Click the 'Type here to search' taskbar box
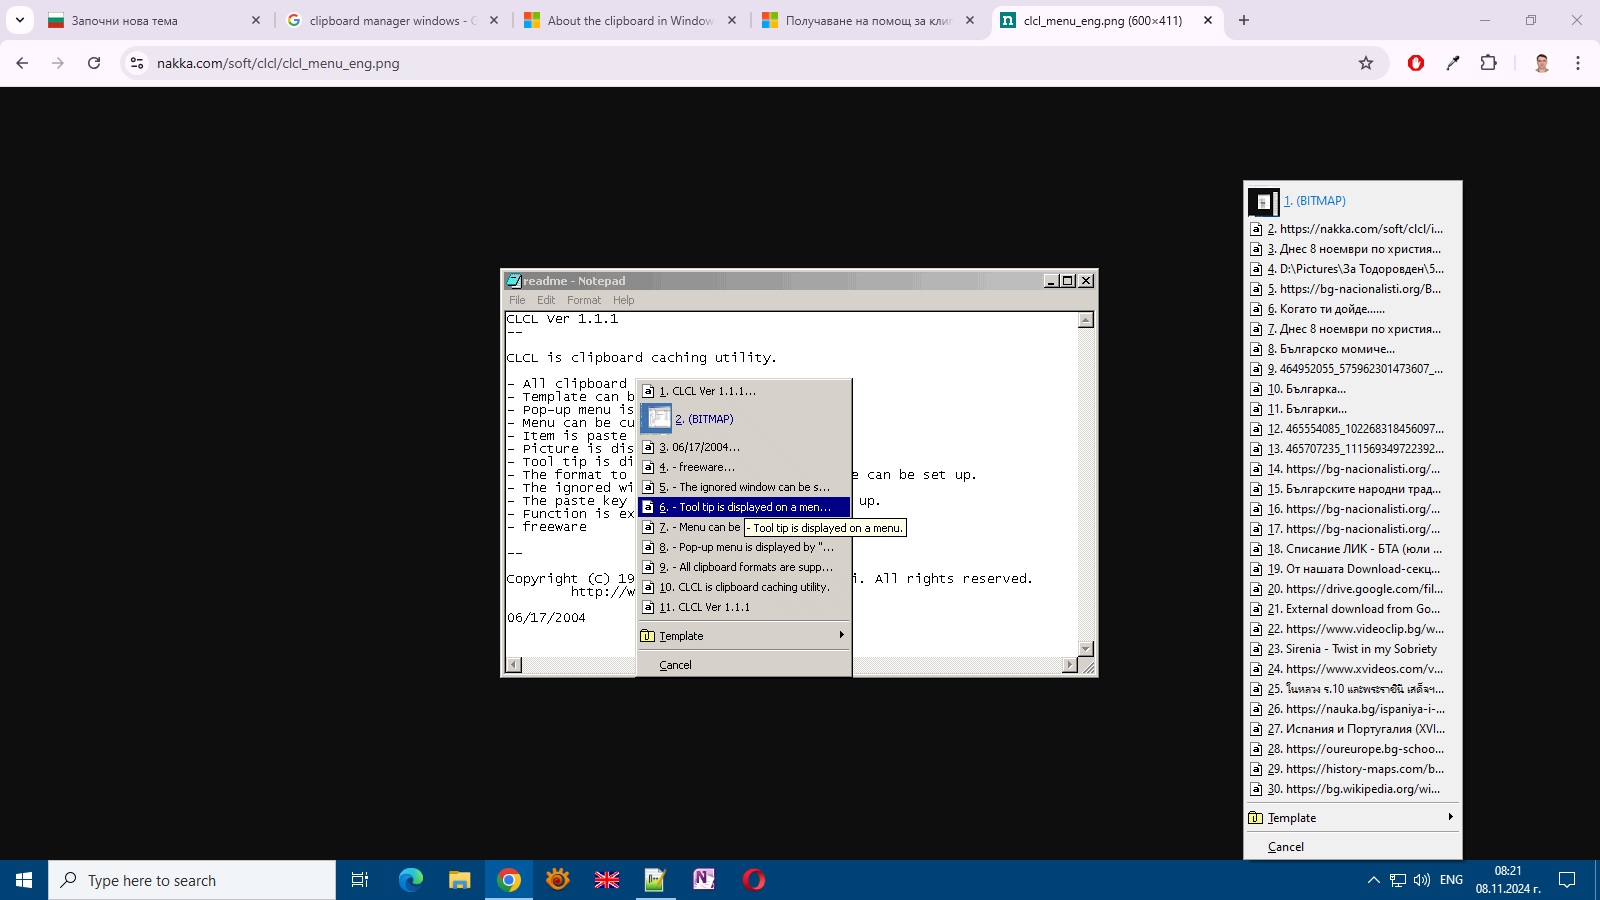The image size is (1600, 900). (192, 880)
